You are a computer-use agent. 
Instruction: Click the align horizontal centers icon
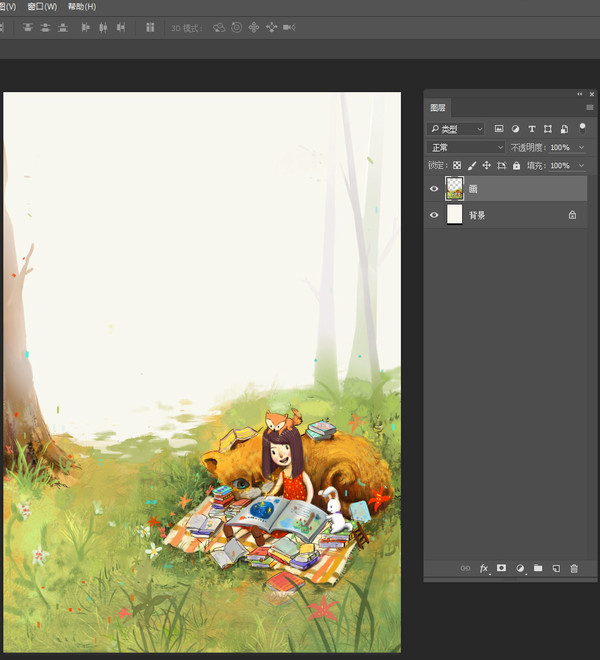coord(103,28)
